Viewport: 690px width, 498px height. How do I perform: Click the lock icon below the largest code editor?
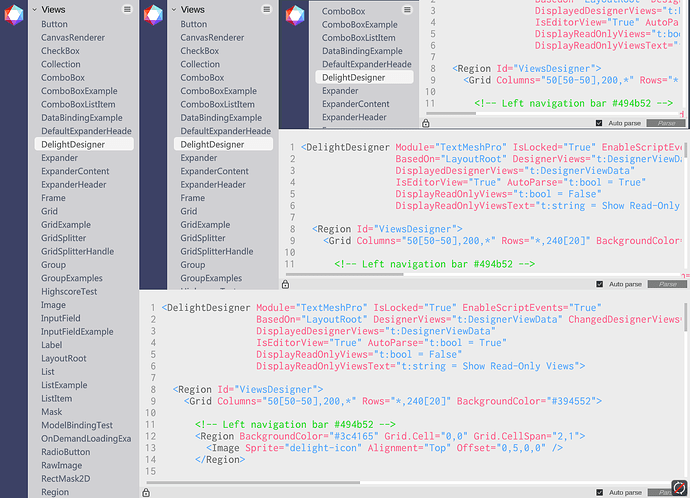click(x=146, y=493)
